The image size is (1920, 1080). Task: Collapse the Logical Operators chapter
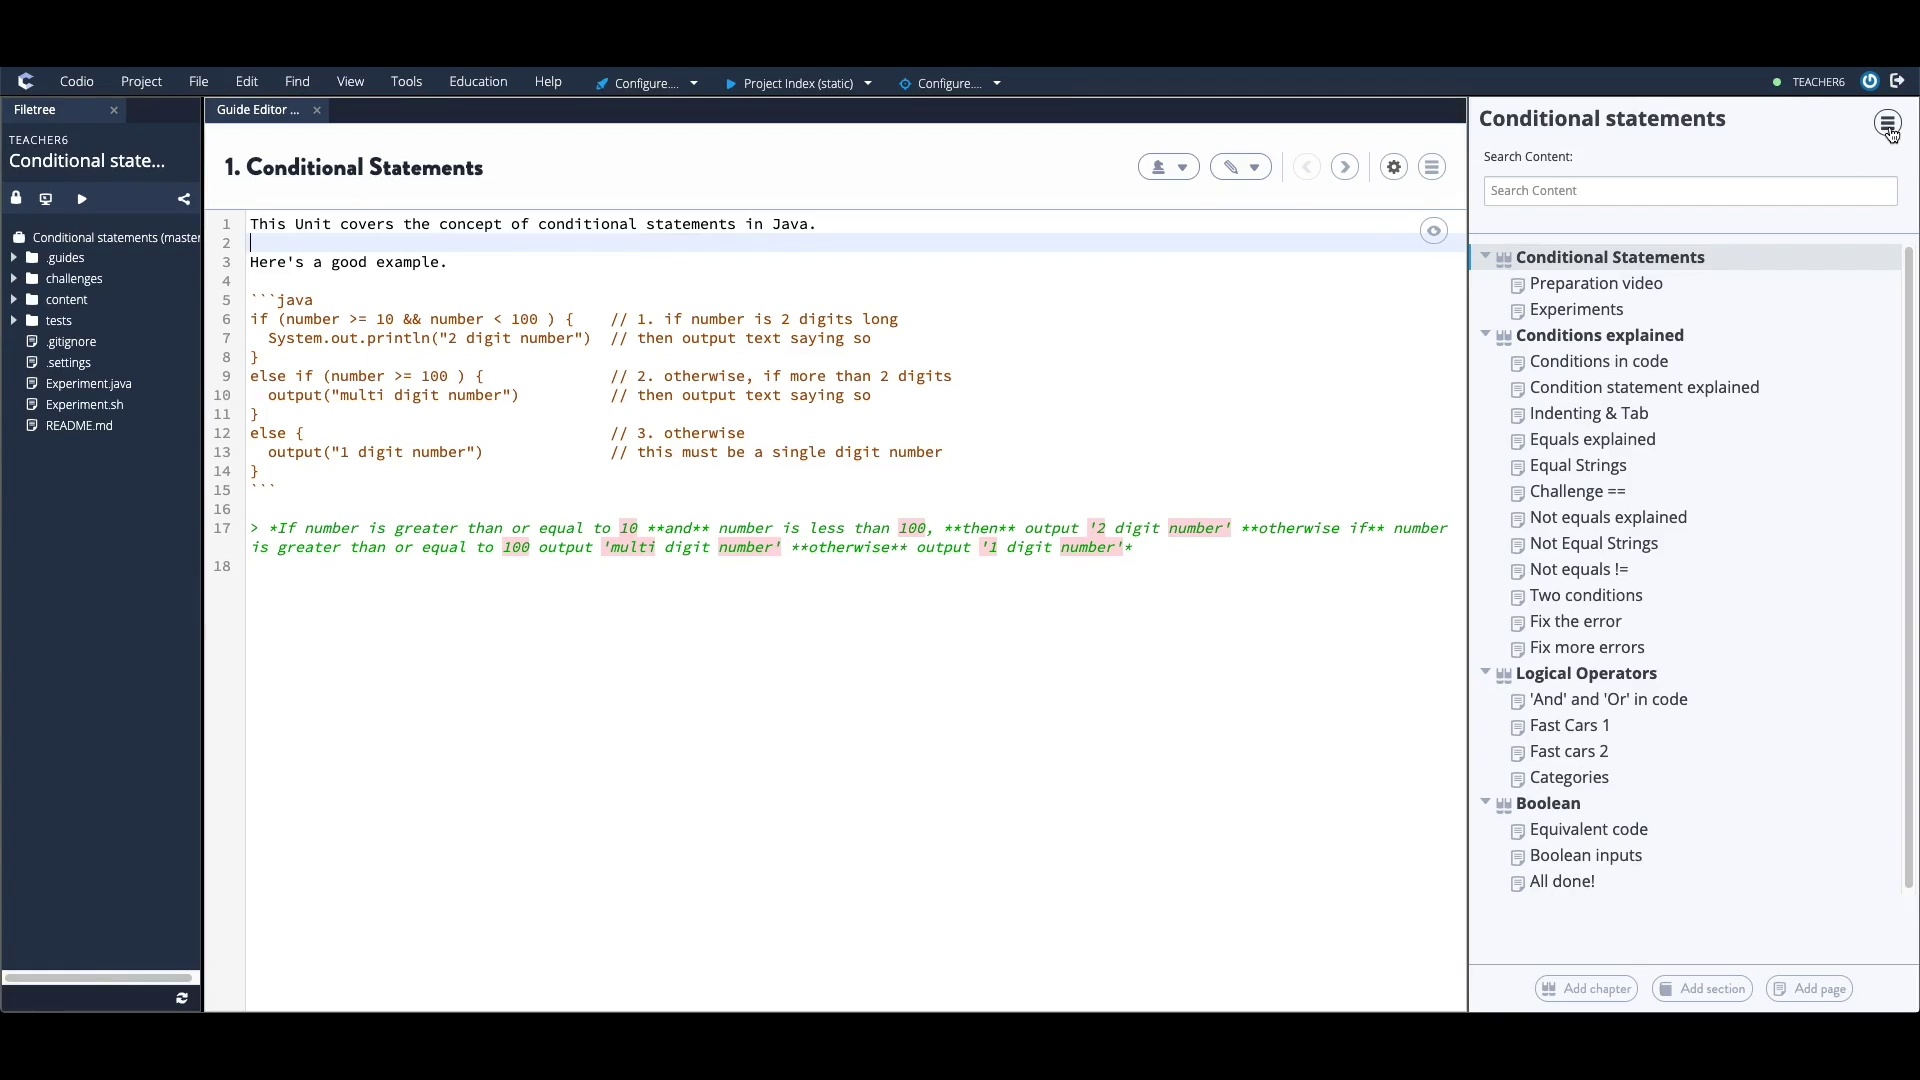pyautogui.click(x=1485, y=672)
